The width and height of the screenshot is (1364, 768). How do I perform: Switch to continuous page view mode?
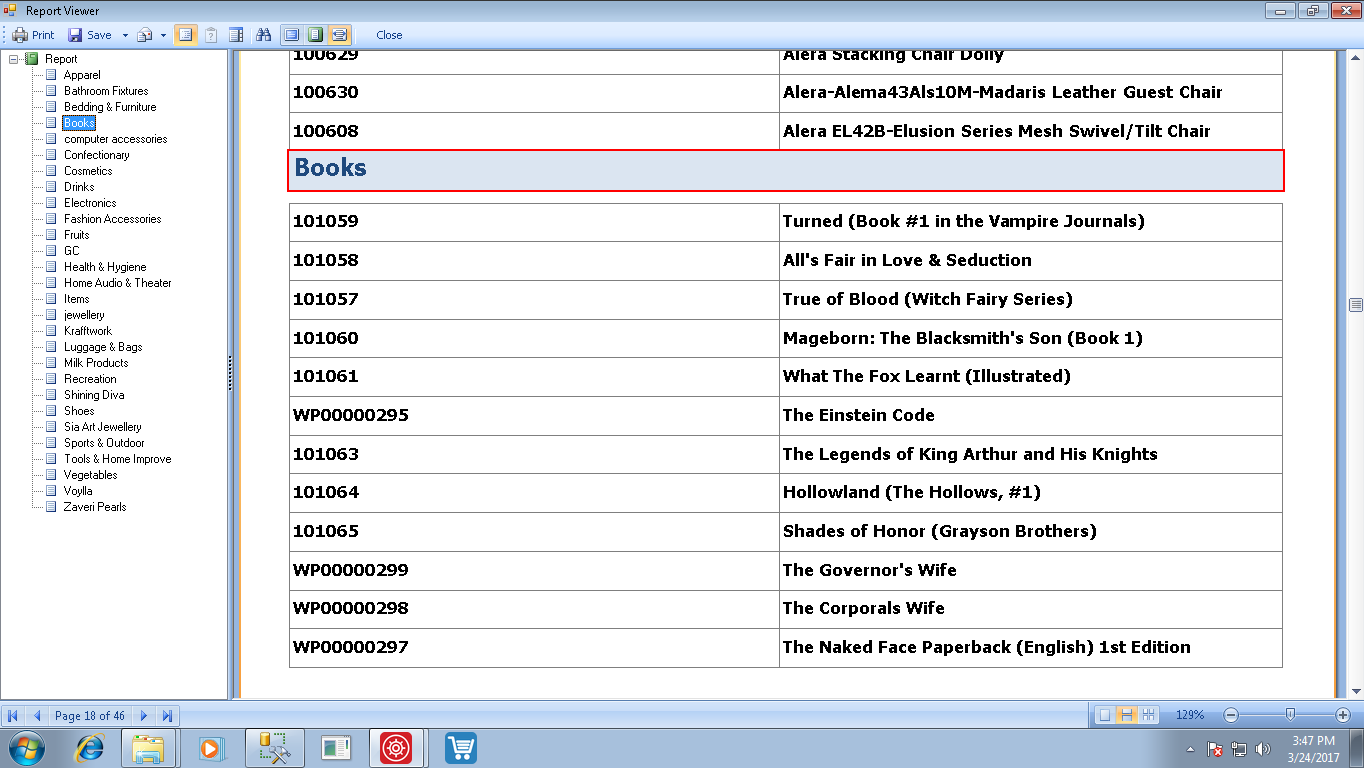point(1126,715)
